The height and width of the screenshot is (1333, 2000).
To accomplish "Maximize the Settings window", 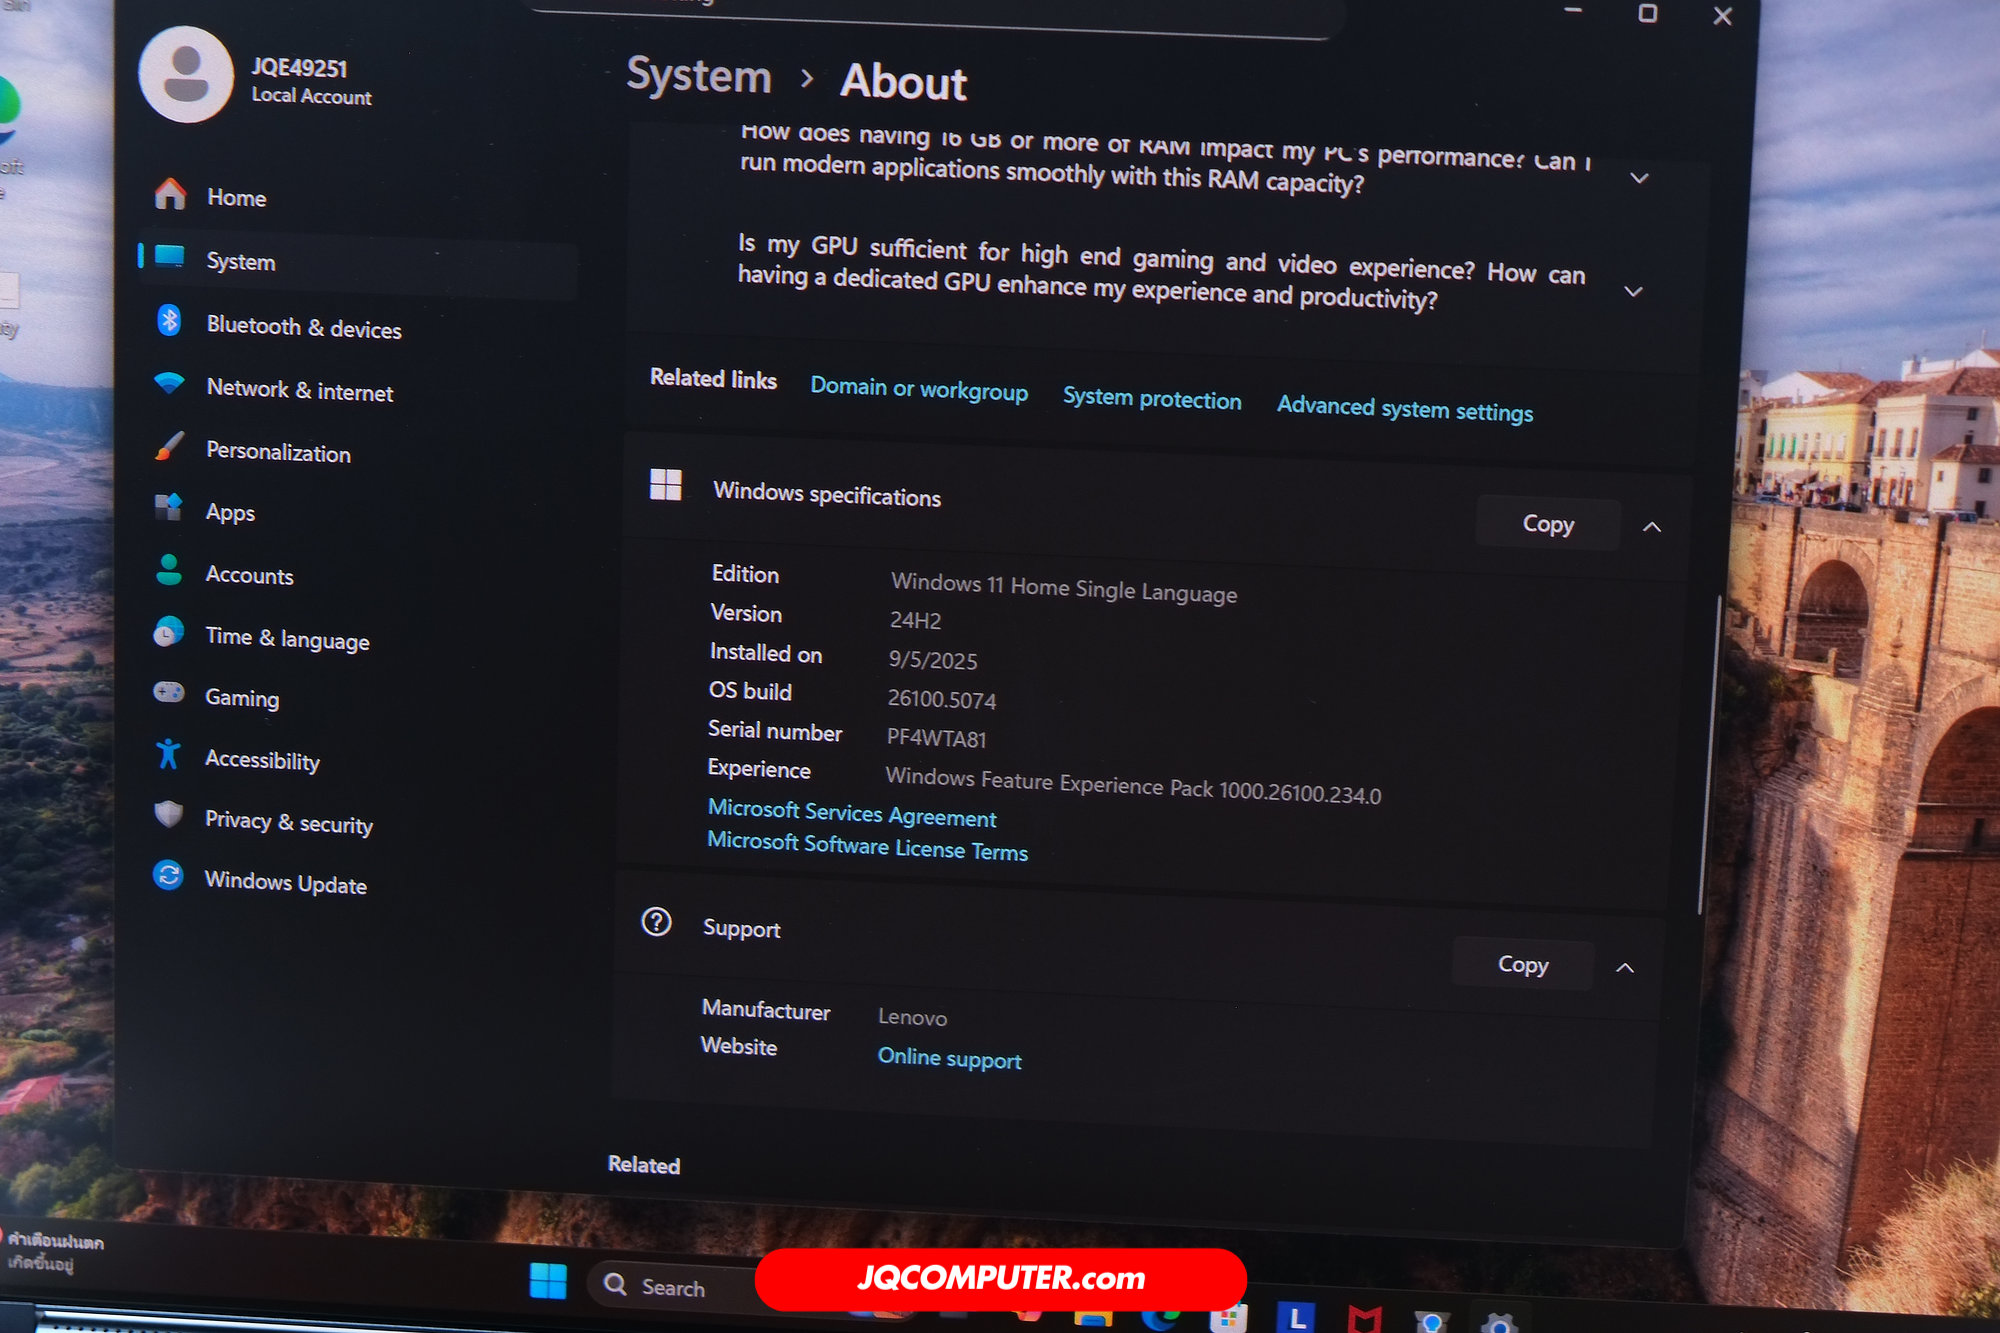I will [1648, 13].
